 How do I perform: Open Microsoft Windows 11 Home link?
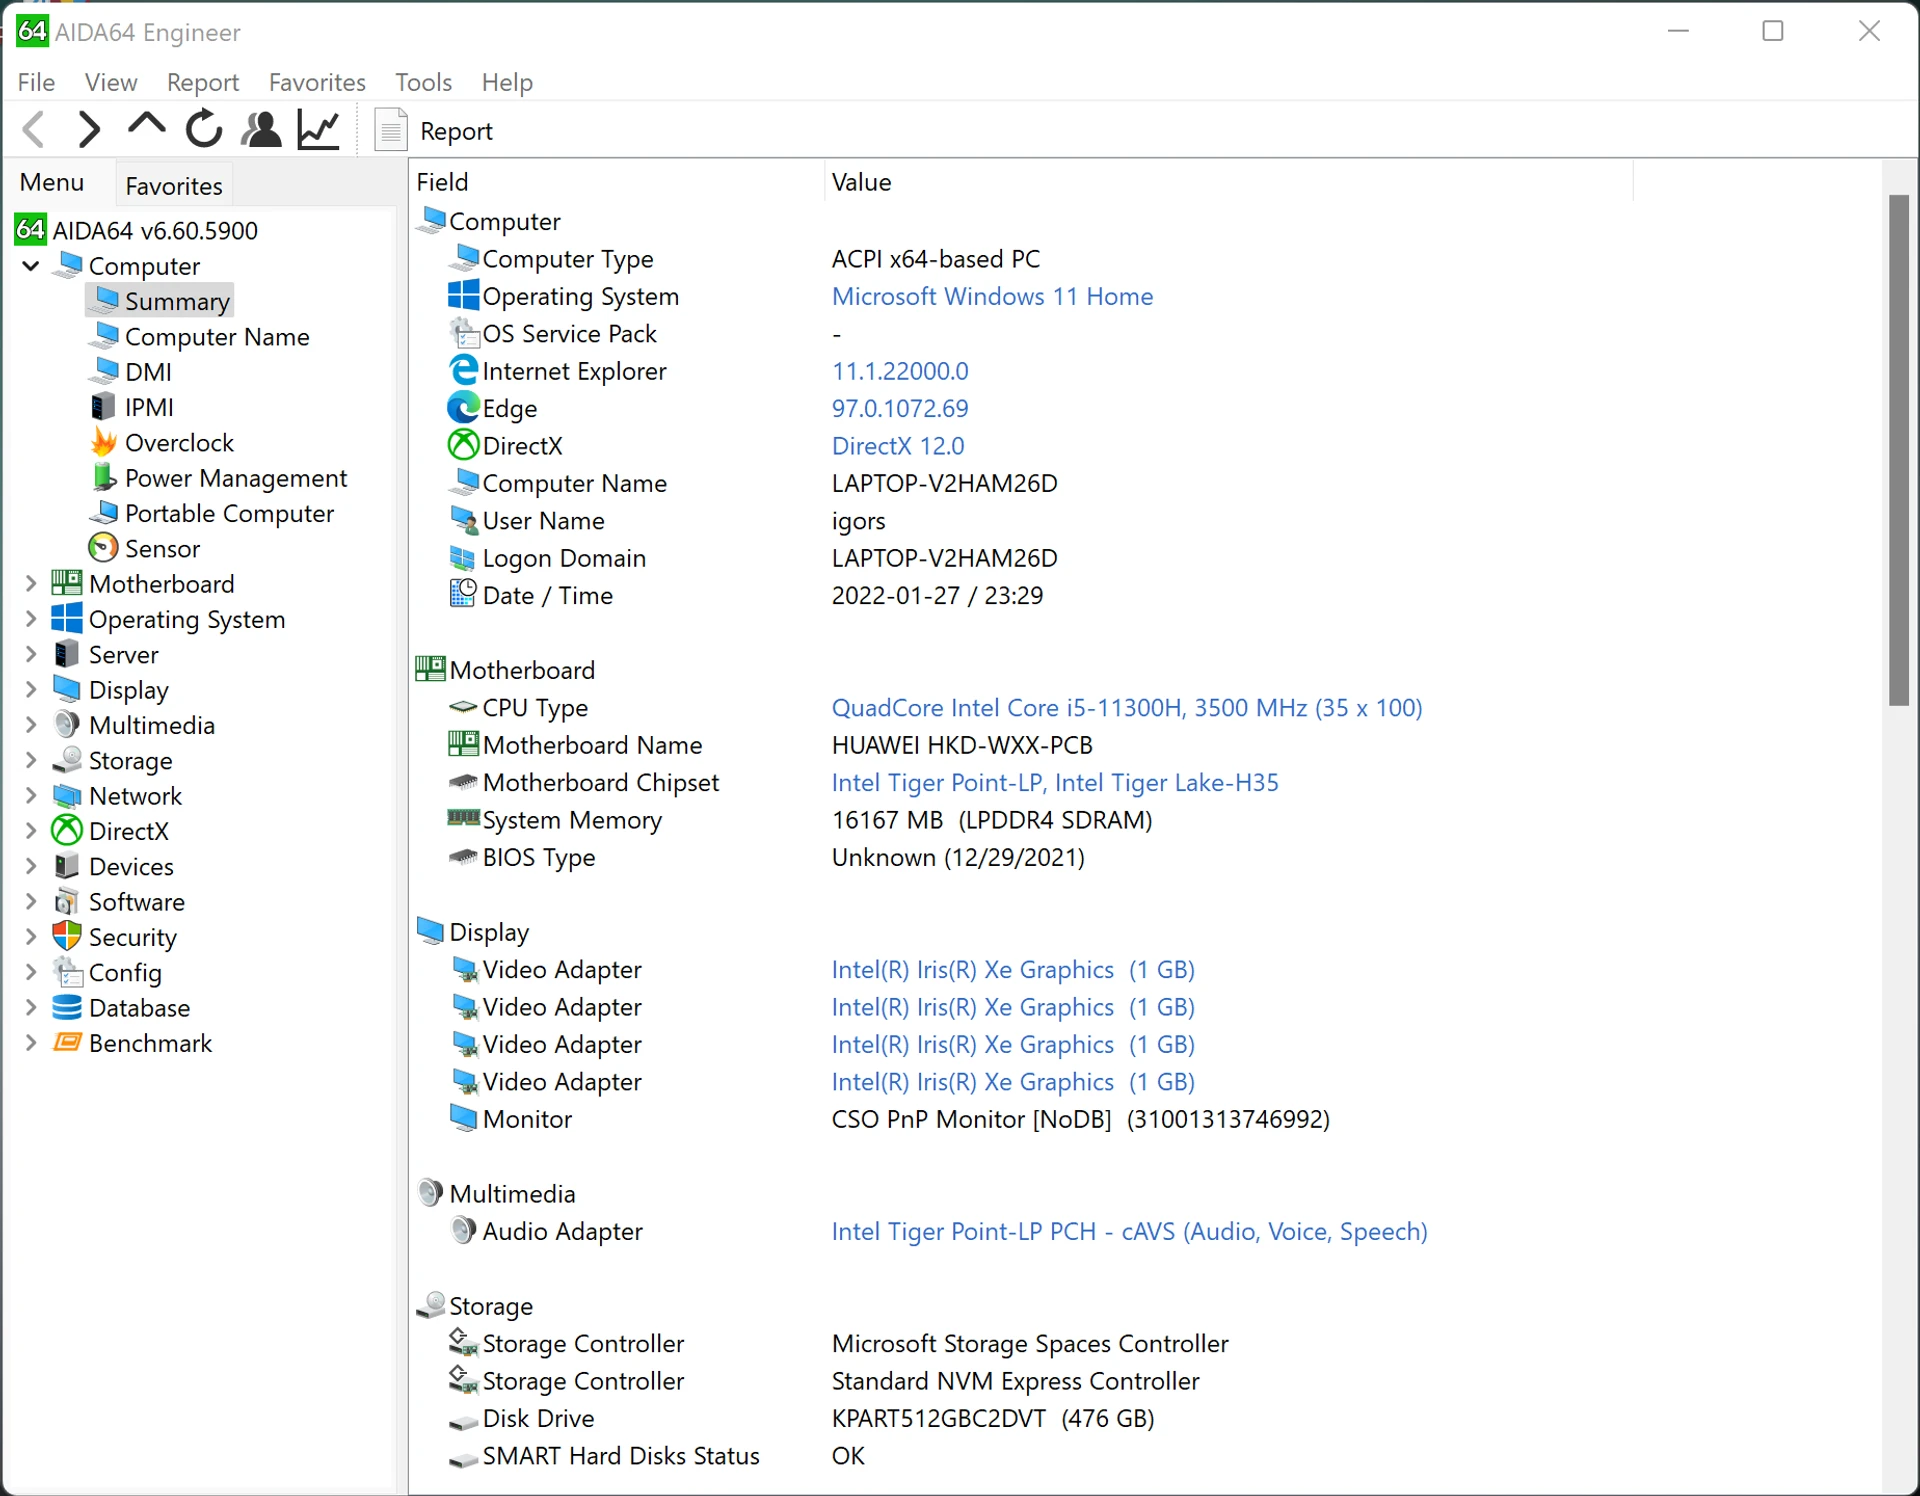[992, 297]
